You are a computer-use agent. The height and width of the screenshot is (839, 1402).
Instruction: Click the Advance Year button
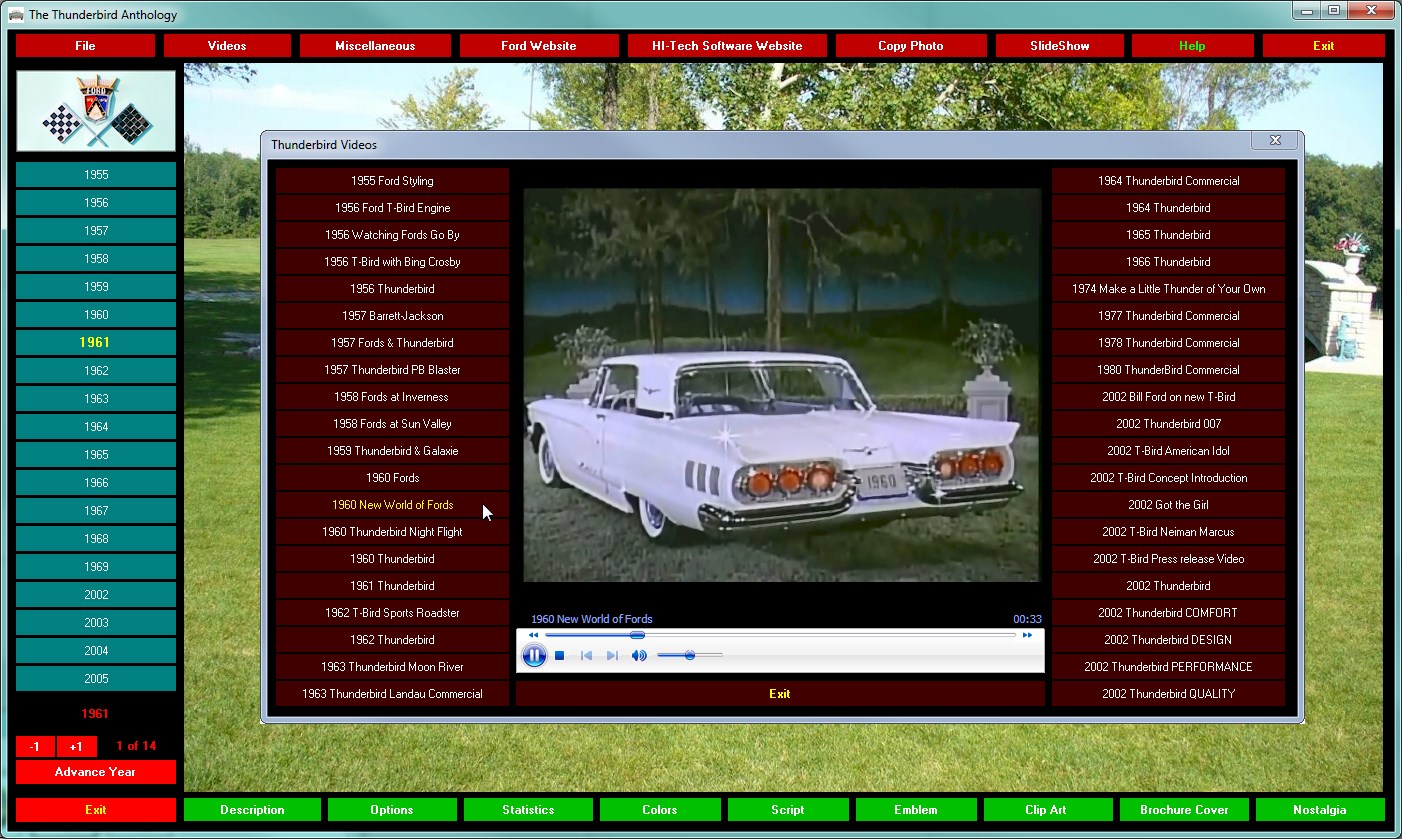tap(96, 772)
